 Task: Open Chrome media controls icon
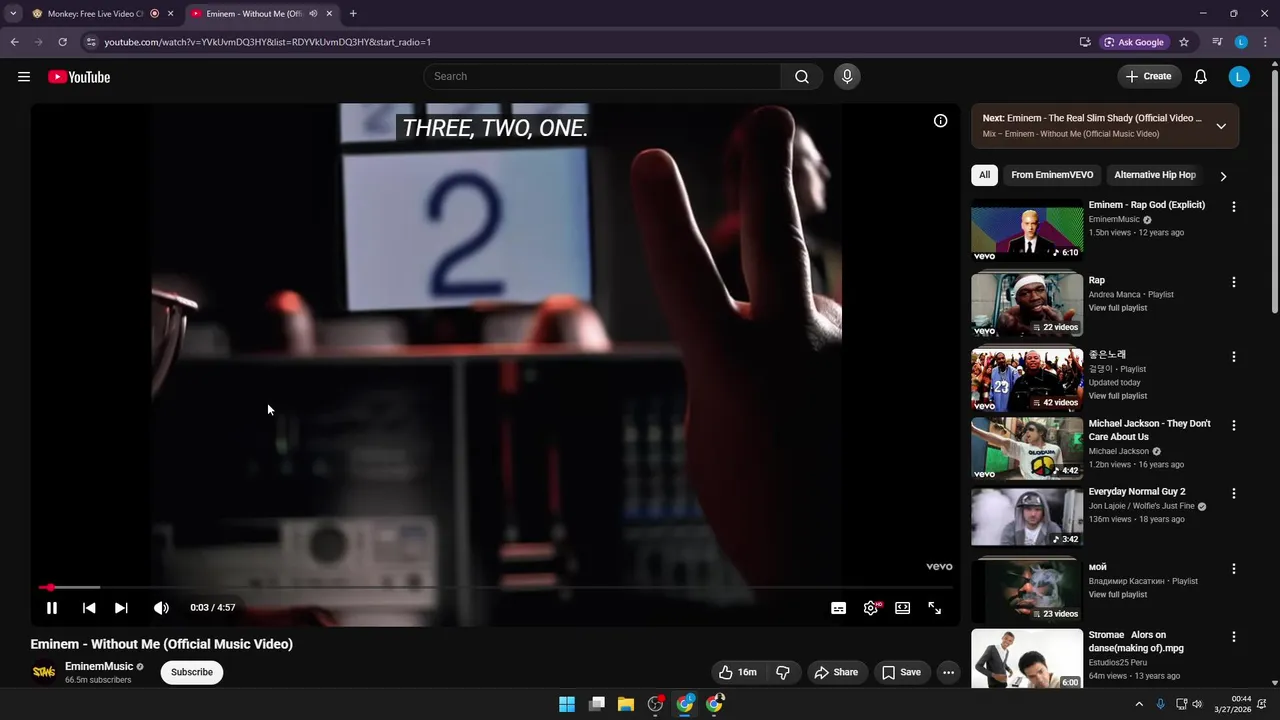tap(1217, 42)
